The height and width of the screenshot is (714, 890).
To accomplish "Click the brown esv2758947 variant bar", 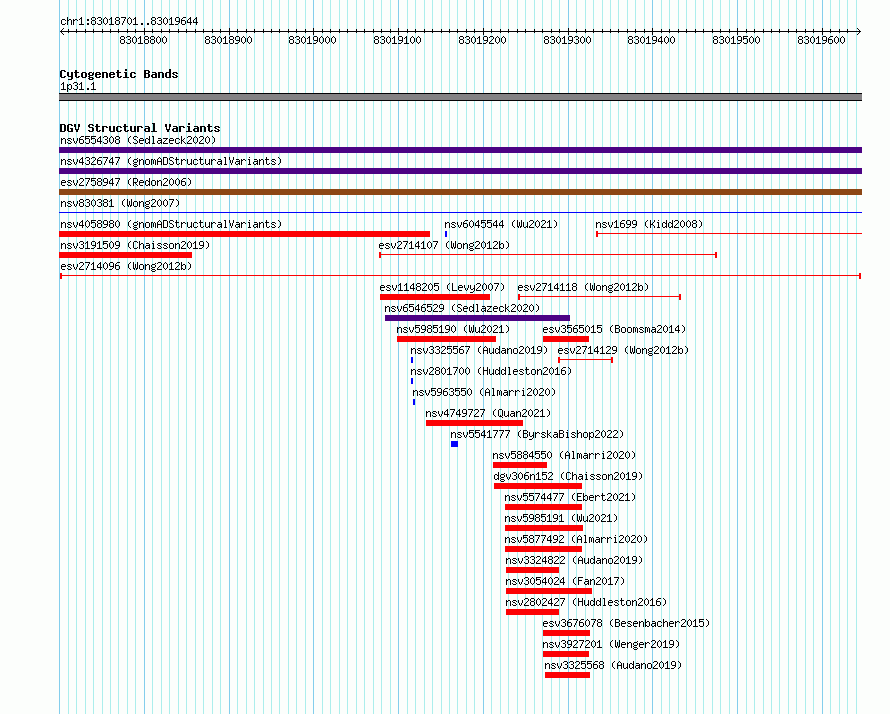I will point(460,192).
